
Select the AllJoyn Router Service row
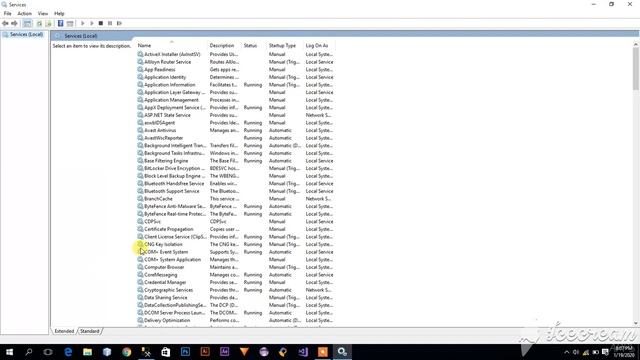point(236,62)
